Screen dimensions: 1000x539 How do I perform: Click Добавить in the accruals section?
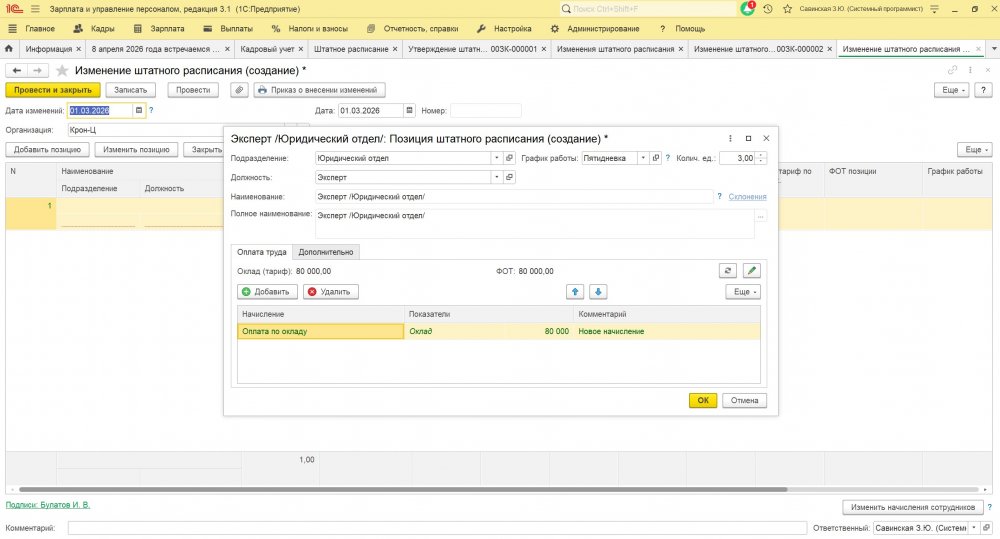tap(266, 292)
